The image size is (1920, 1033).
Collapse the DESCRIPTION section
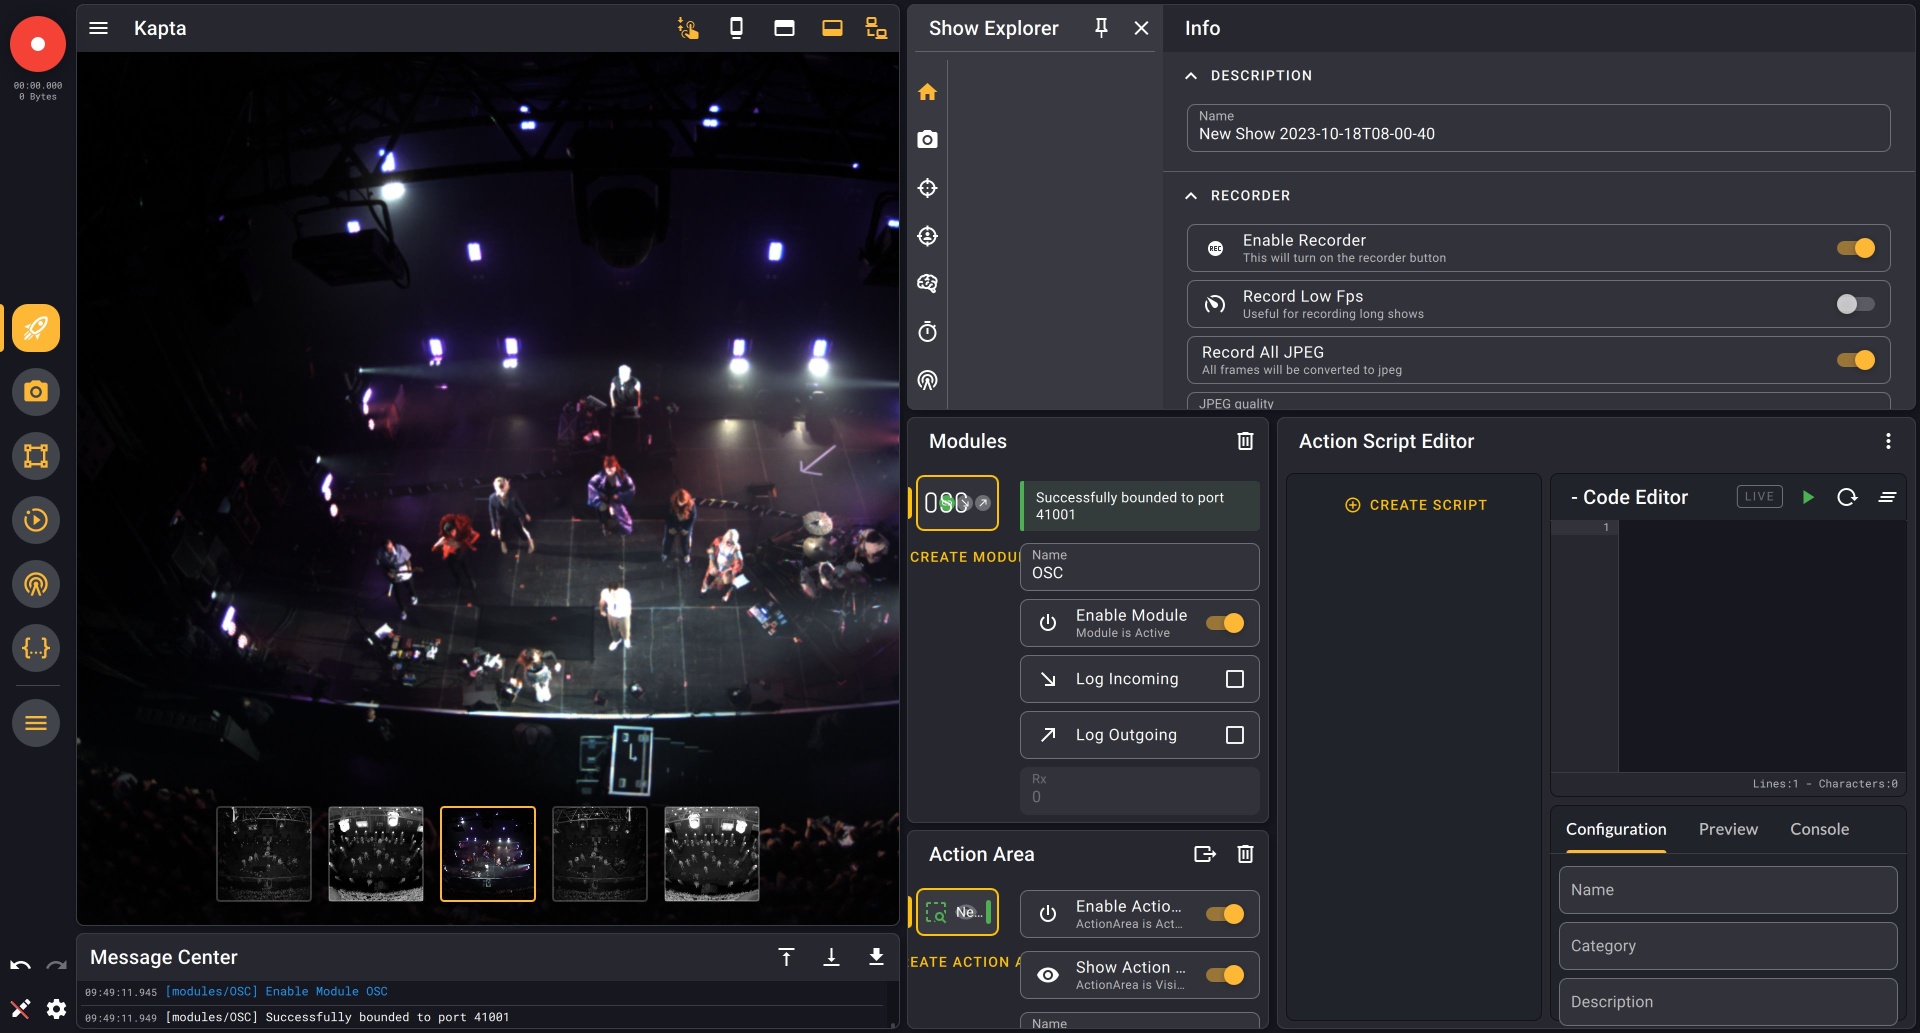click(x=1191, y=76)
